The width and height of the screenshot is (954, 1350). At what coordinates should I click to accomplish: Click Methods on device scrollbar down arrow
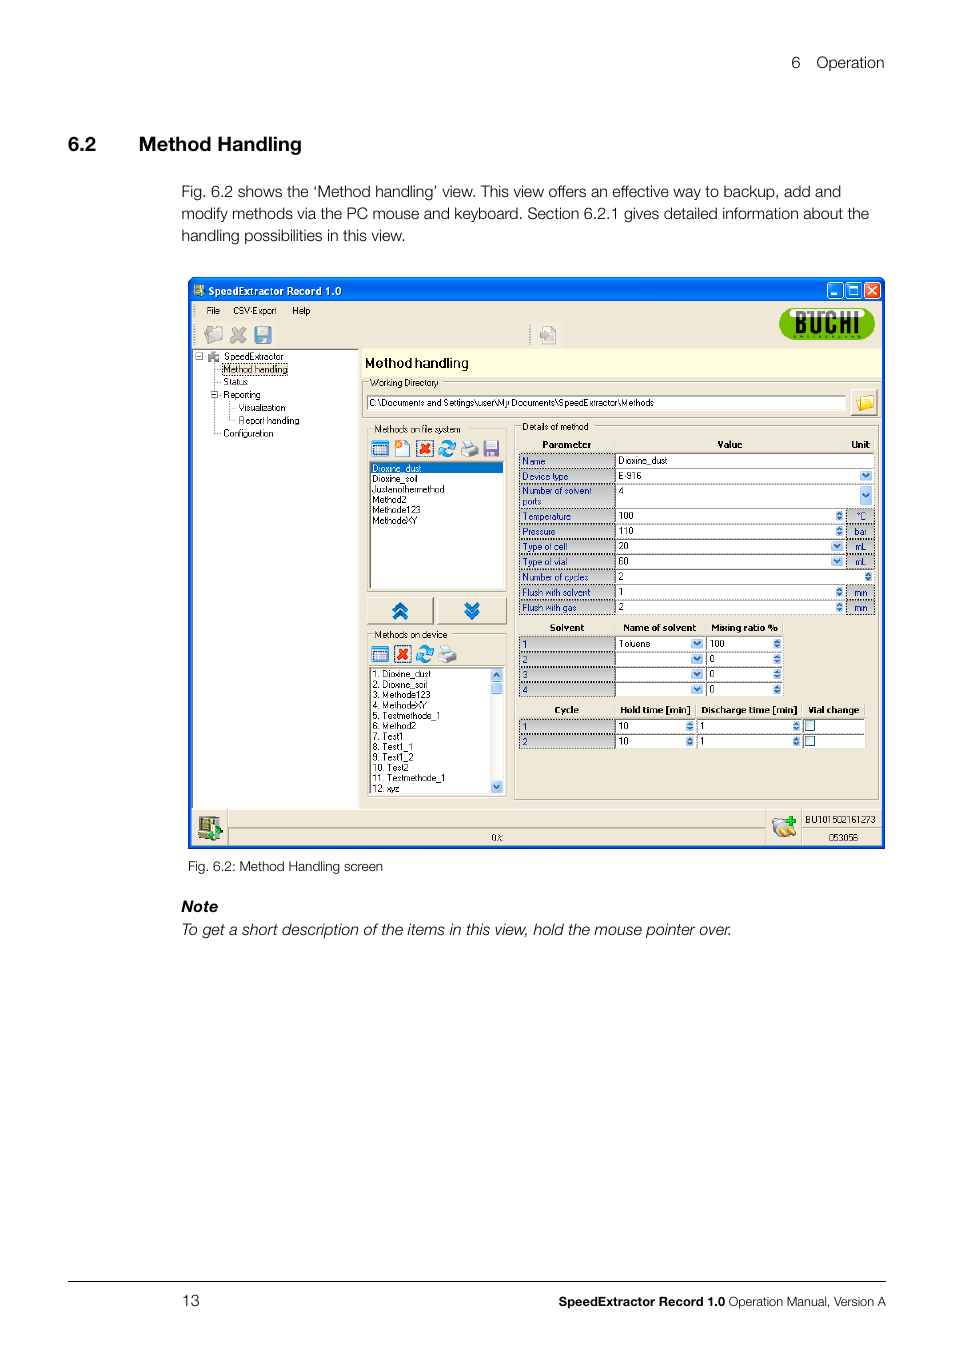click(x=497, y=787)
